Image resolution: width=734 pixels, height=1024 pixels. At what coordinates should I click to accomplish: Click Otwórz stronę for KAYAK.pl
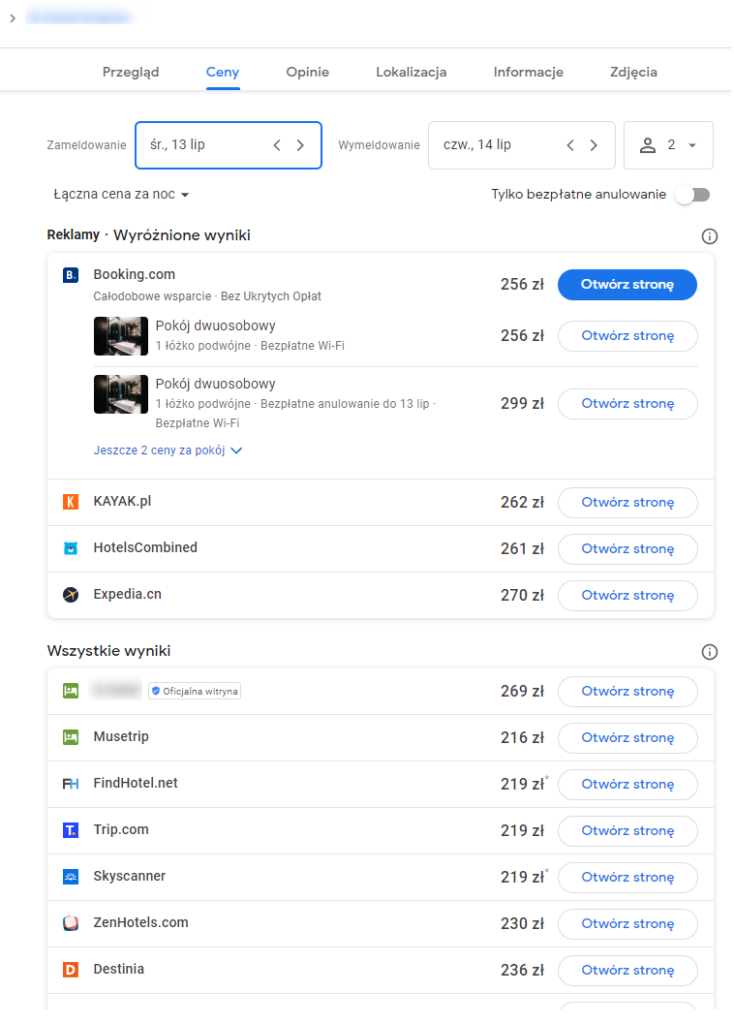click(628, 502)
